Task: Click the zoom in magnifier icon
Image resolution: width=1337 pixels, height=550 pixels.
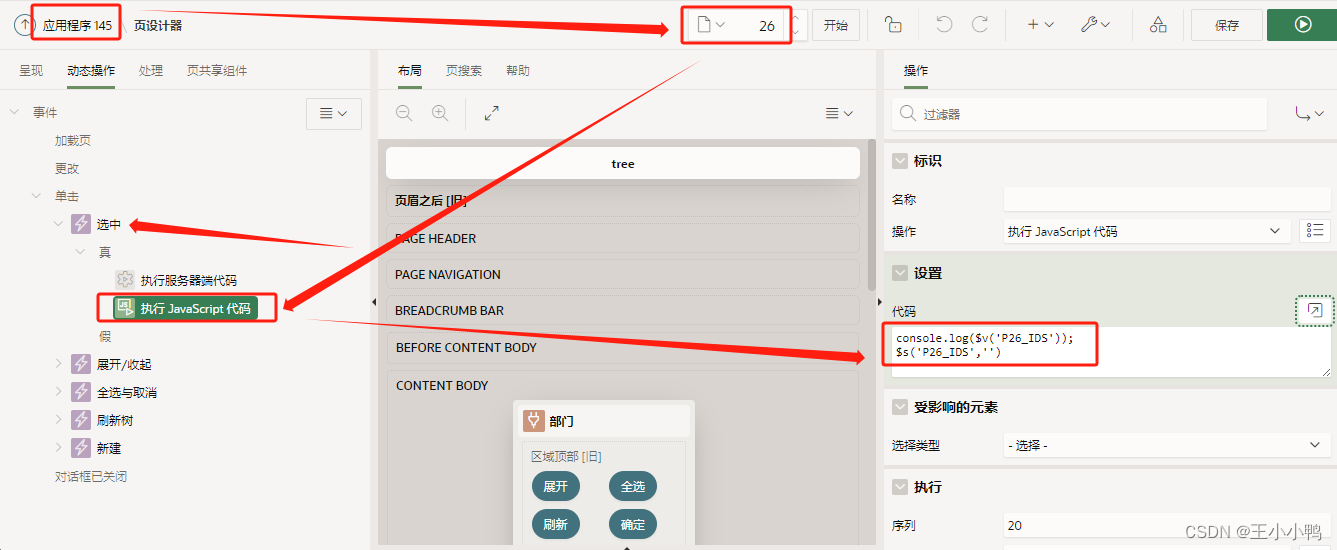Action: (x=440, y=113)
